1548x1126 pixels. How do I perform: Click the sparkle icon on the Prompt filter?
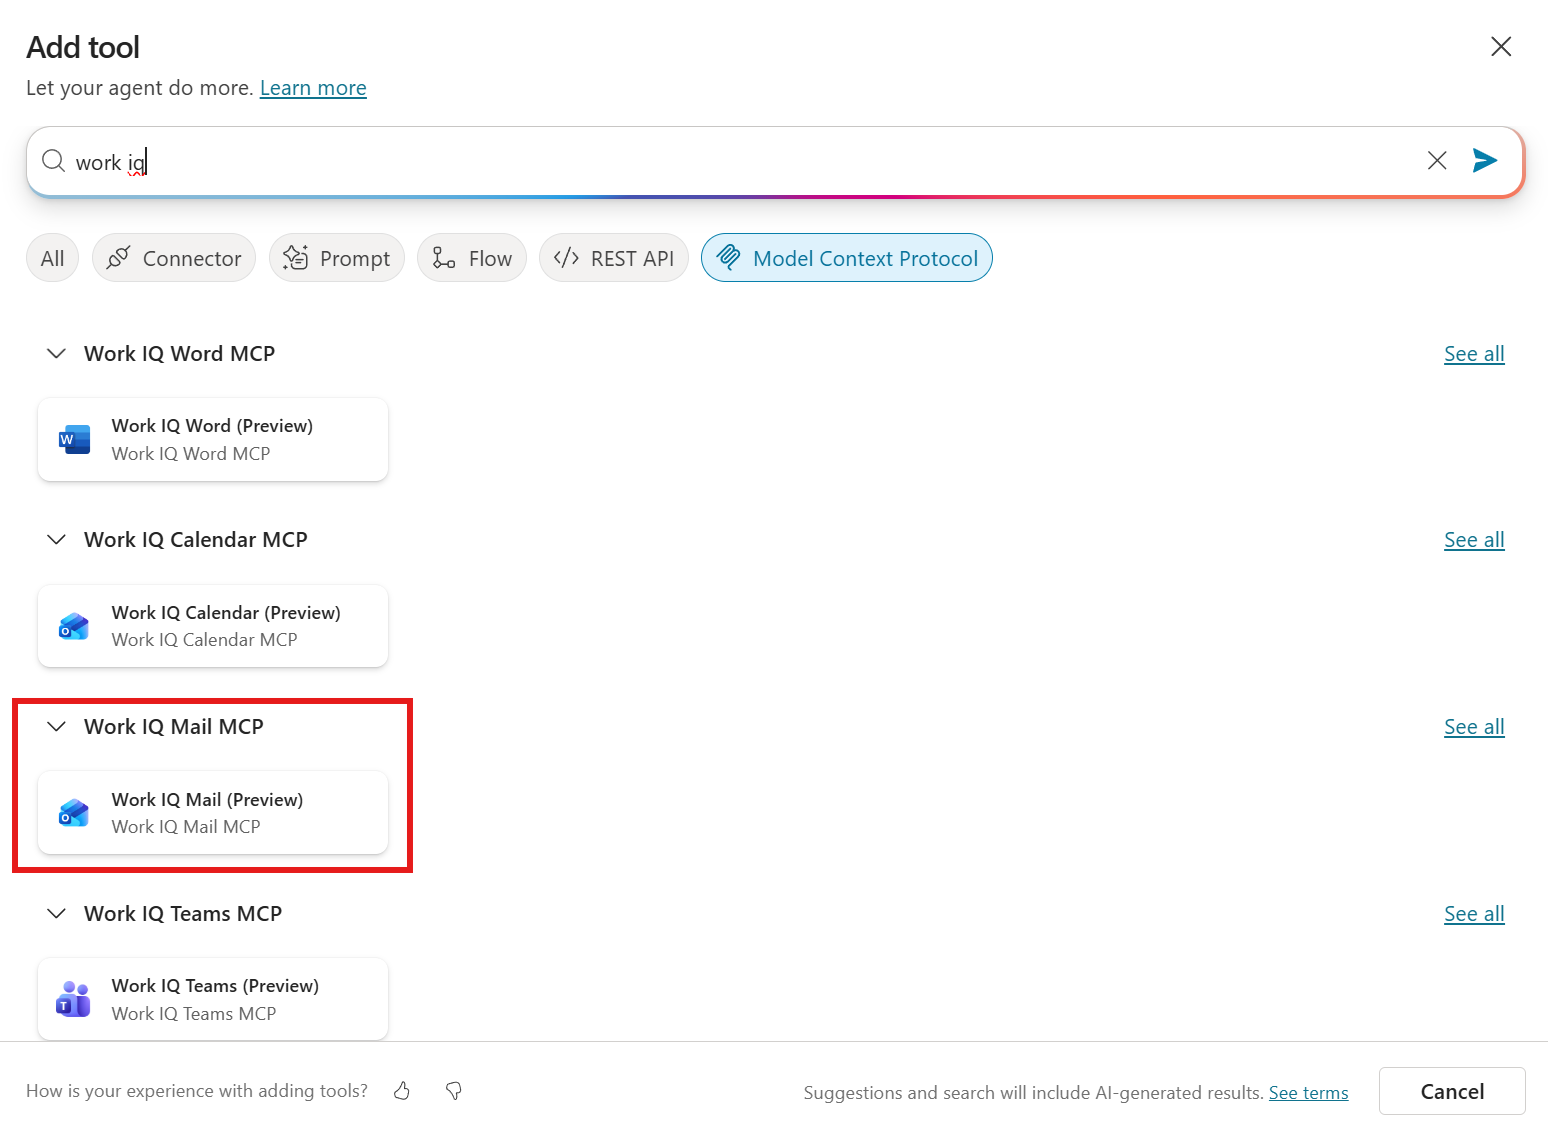[295, 258]
